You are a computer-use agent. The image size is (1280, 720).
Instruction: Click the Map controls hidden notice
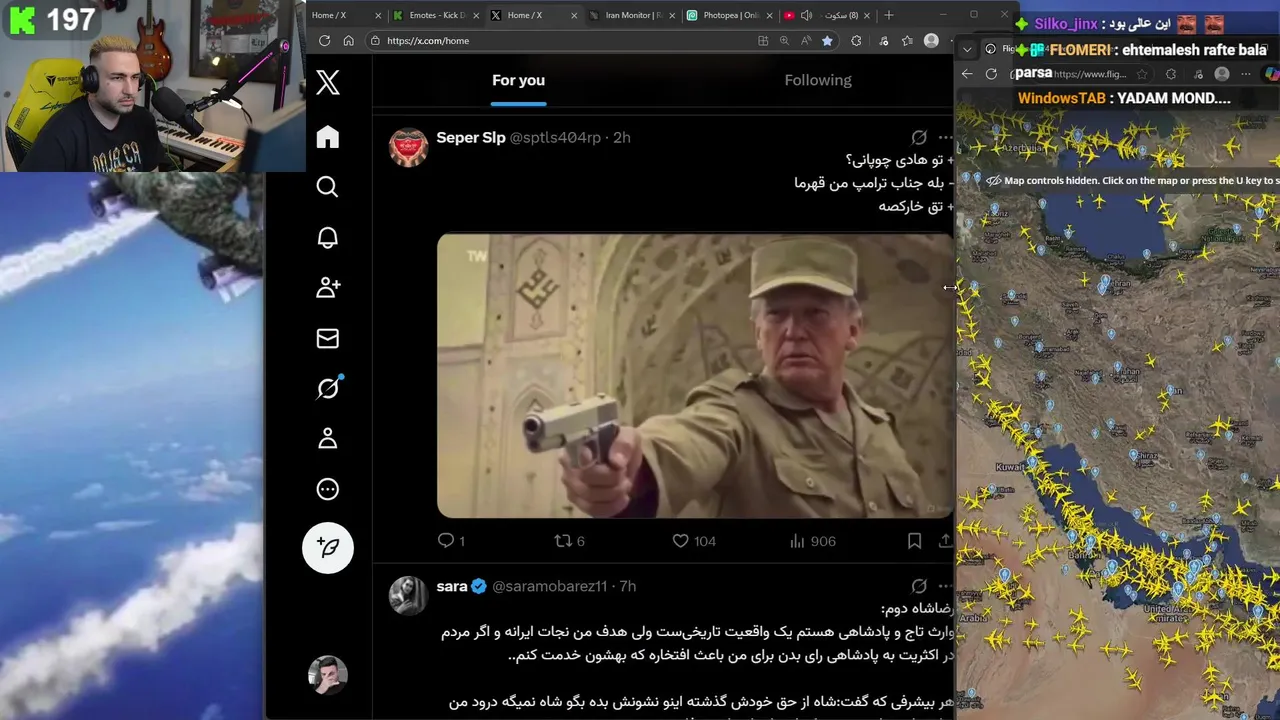click(x=1131, y=181)
